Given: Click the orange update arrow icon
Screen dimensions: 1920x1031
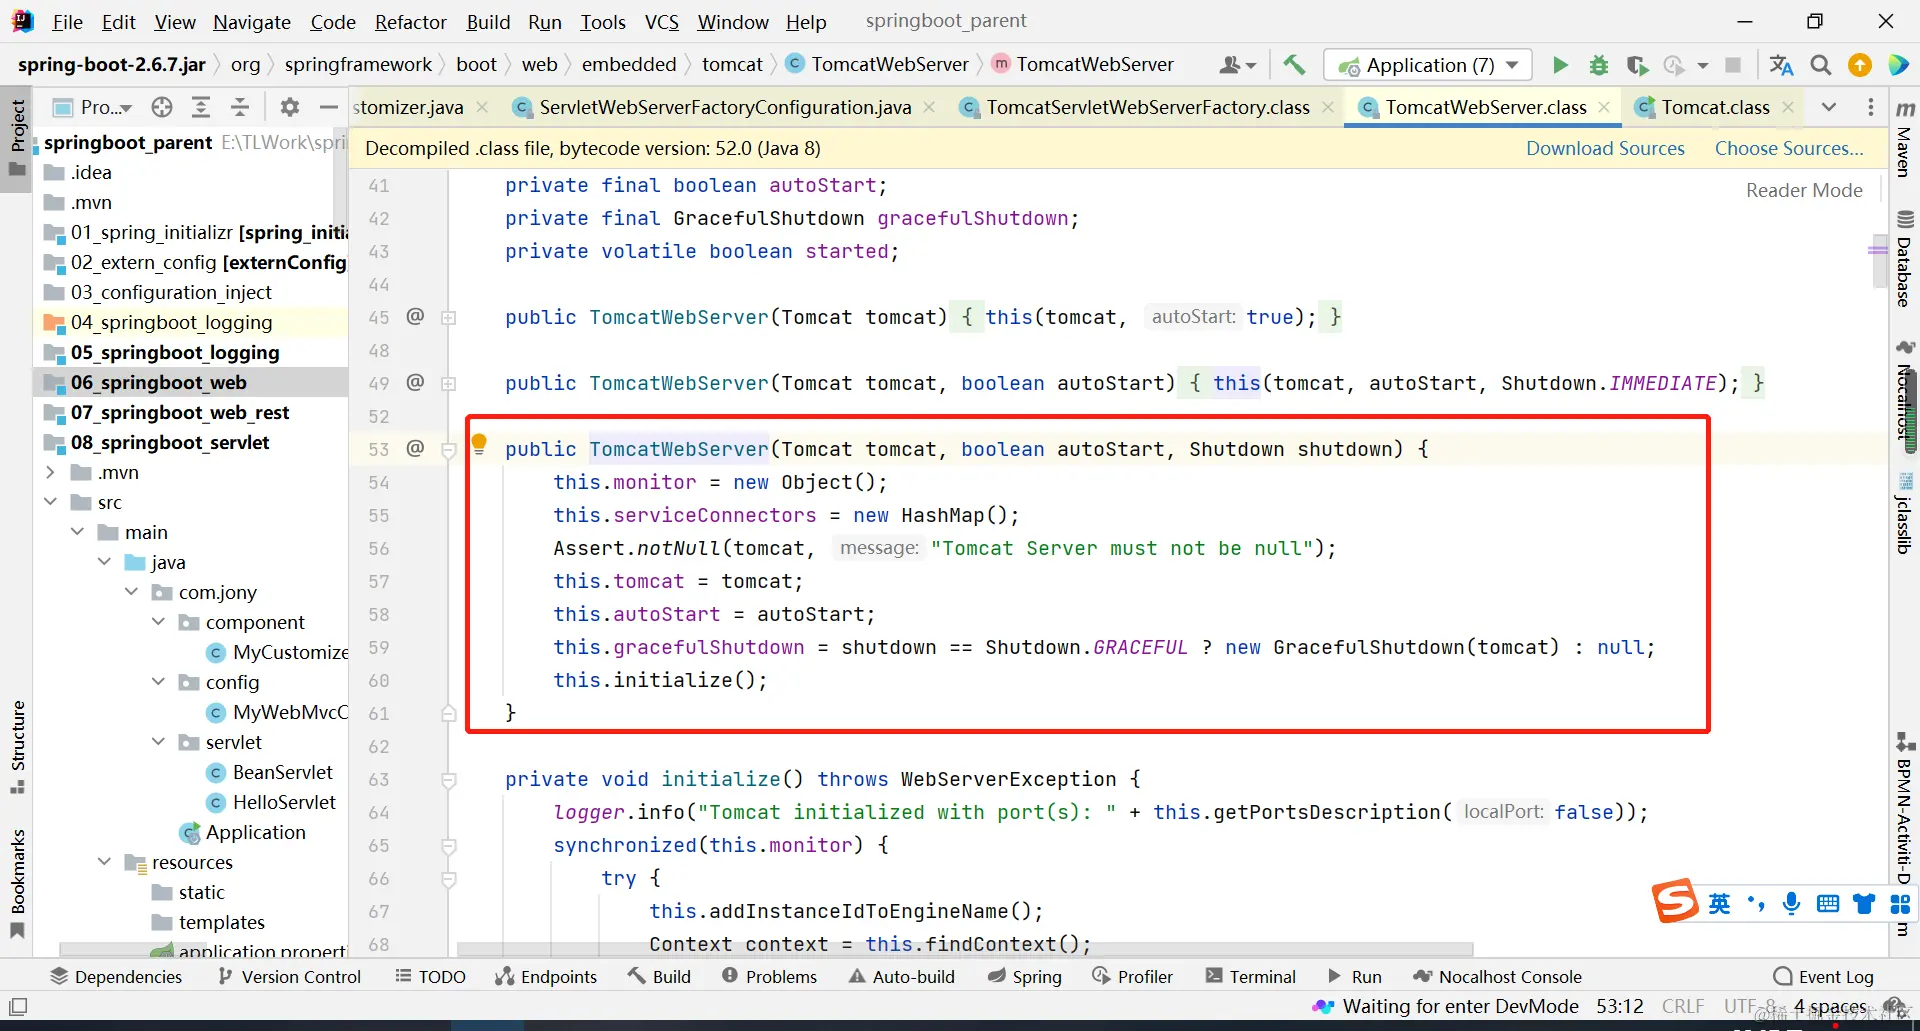Looking at the screenshot, I should [1860, 65].
